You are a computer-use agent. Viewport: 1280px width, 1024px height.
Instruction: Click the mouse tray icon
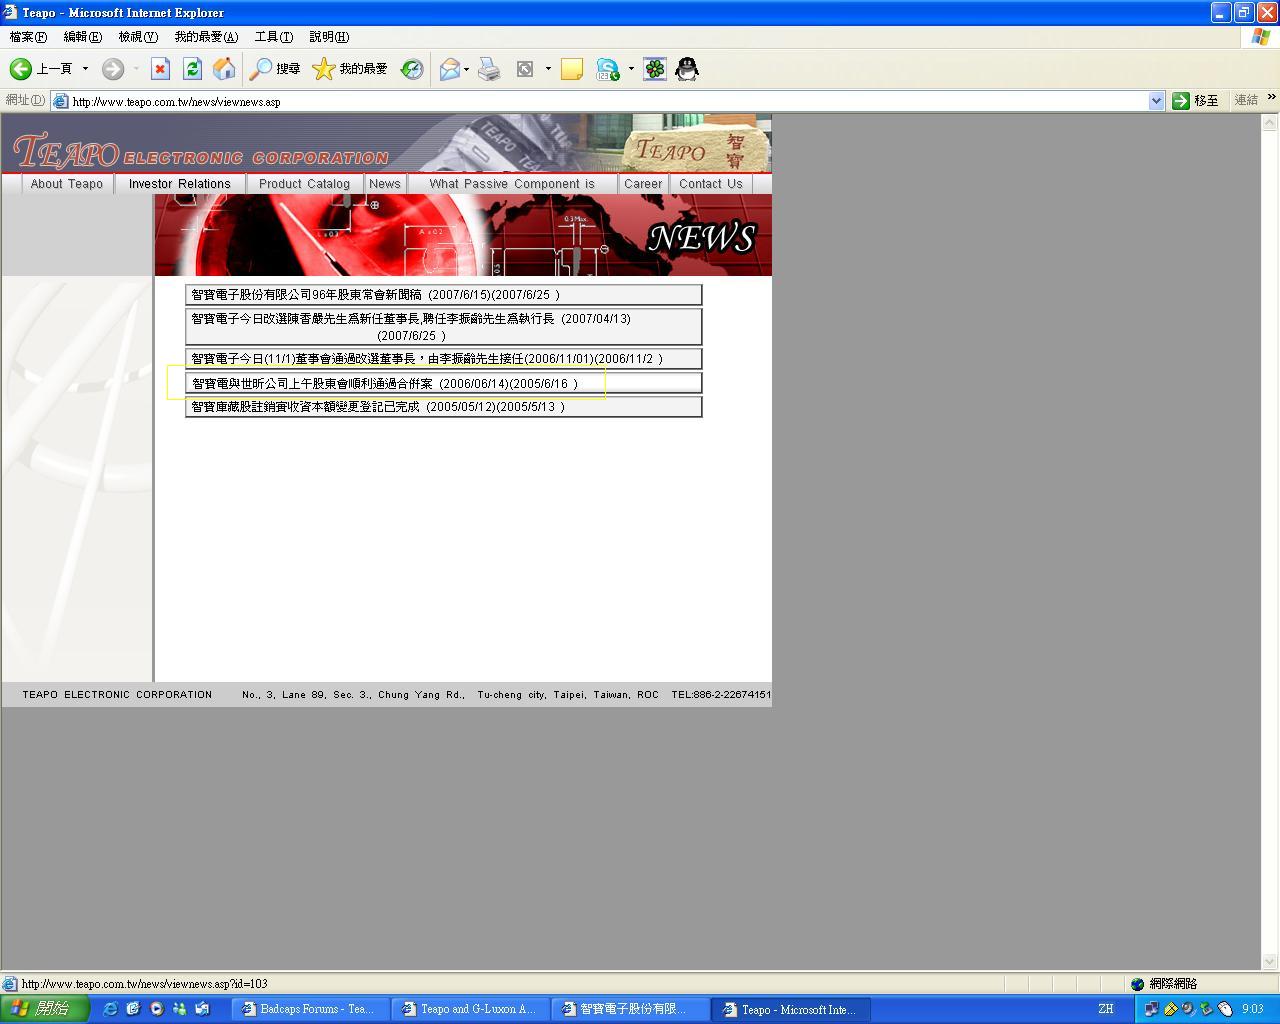click(x=1224, y=1009)
